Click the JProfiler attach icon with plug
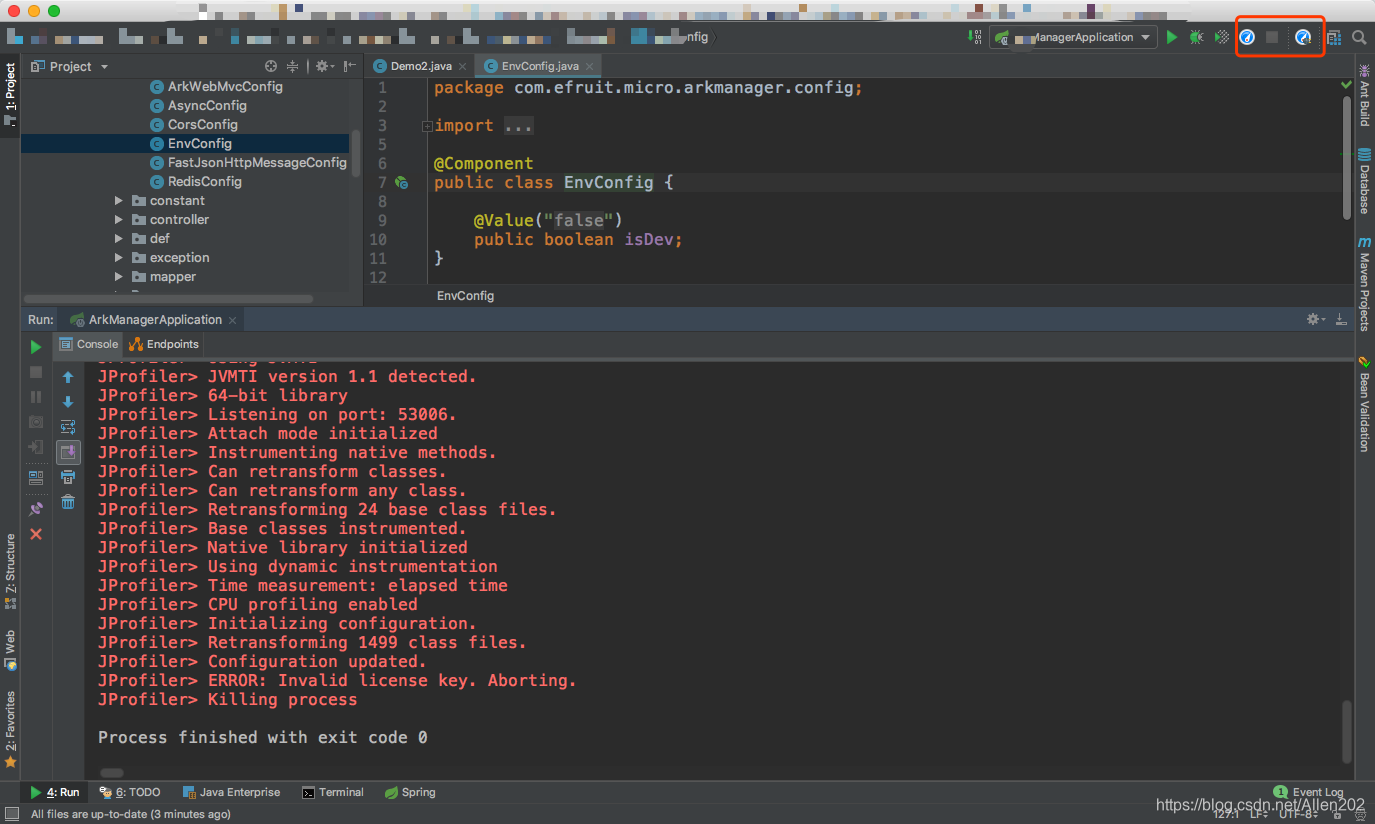 click(x=1303, y=37)
